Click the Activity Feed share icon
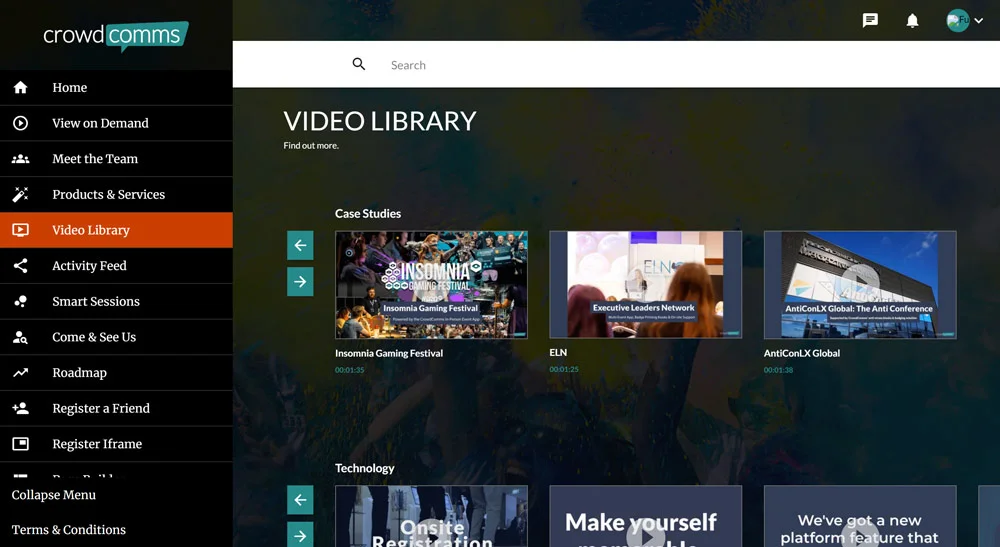 tap(20, 266)
